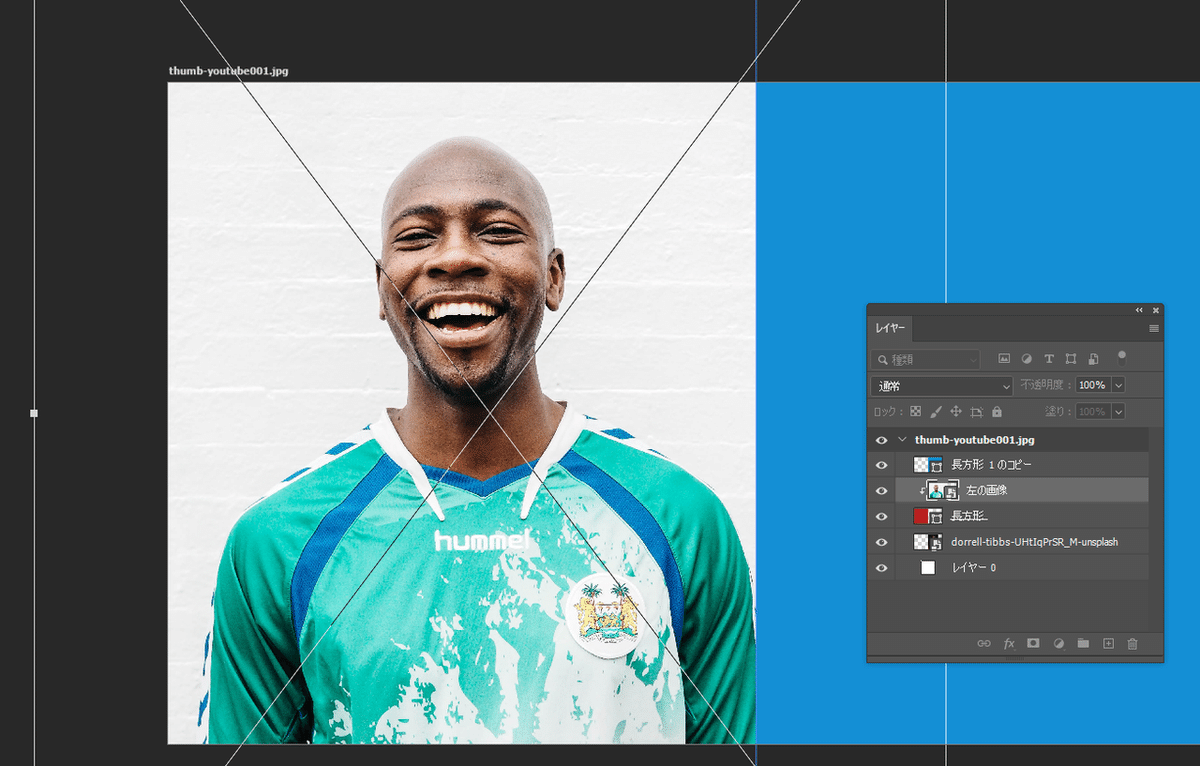Click the transform handle at left edge
The height and width of the screenshot is (766, 1200).
click(34, 413)
